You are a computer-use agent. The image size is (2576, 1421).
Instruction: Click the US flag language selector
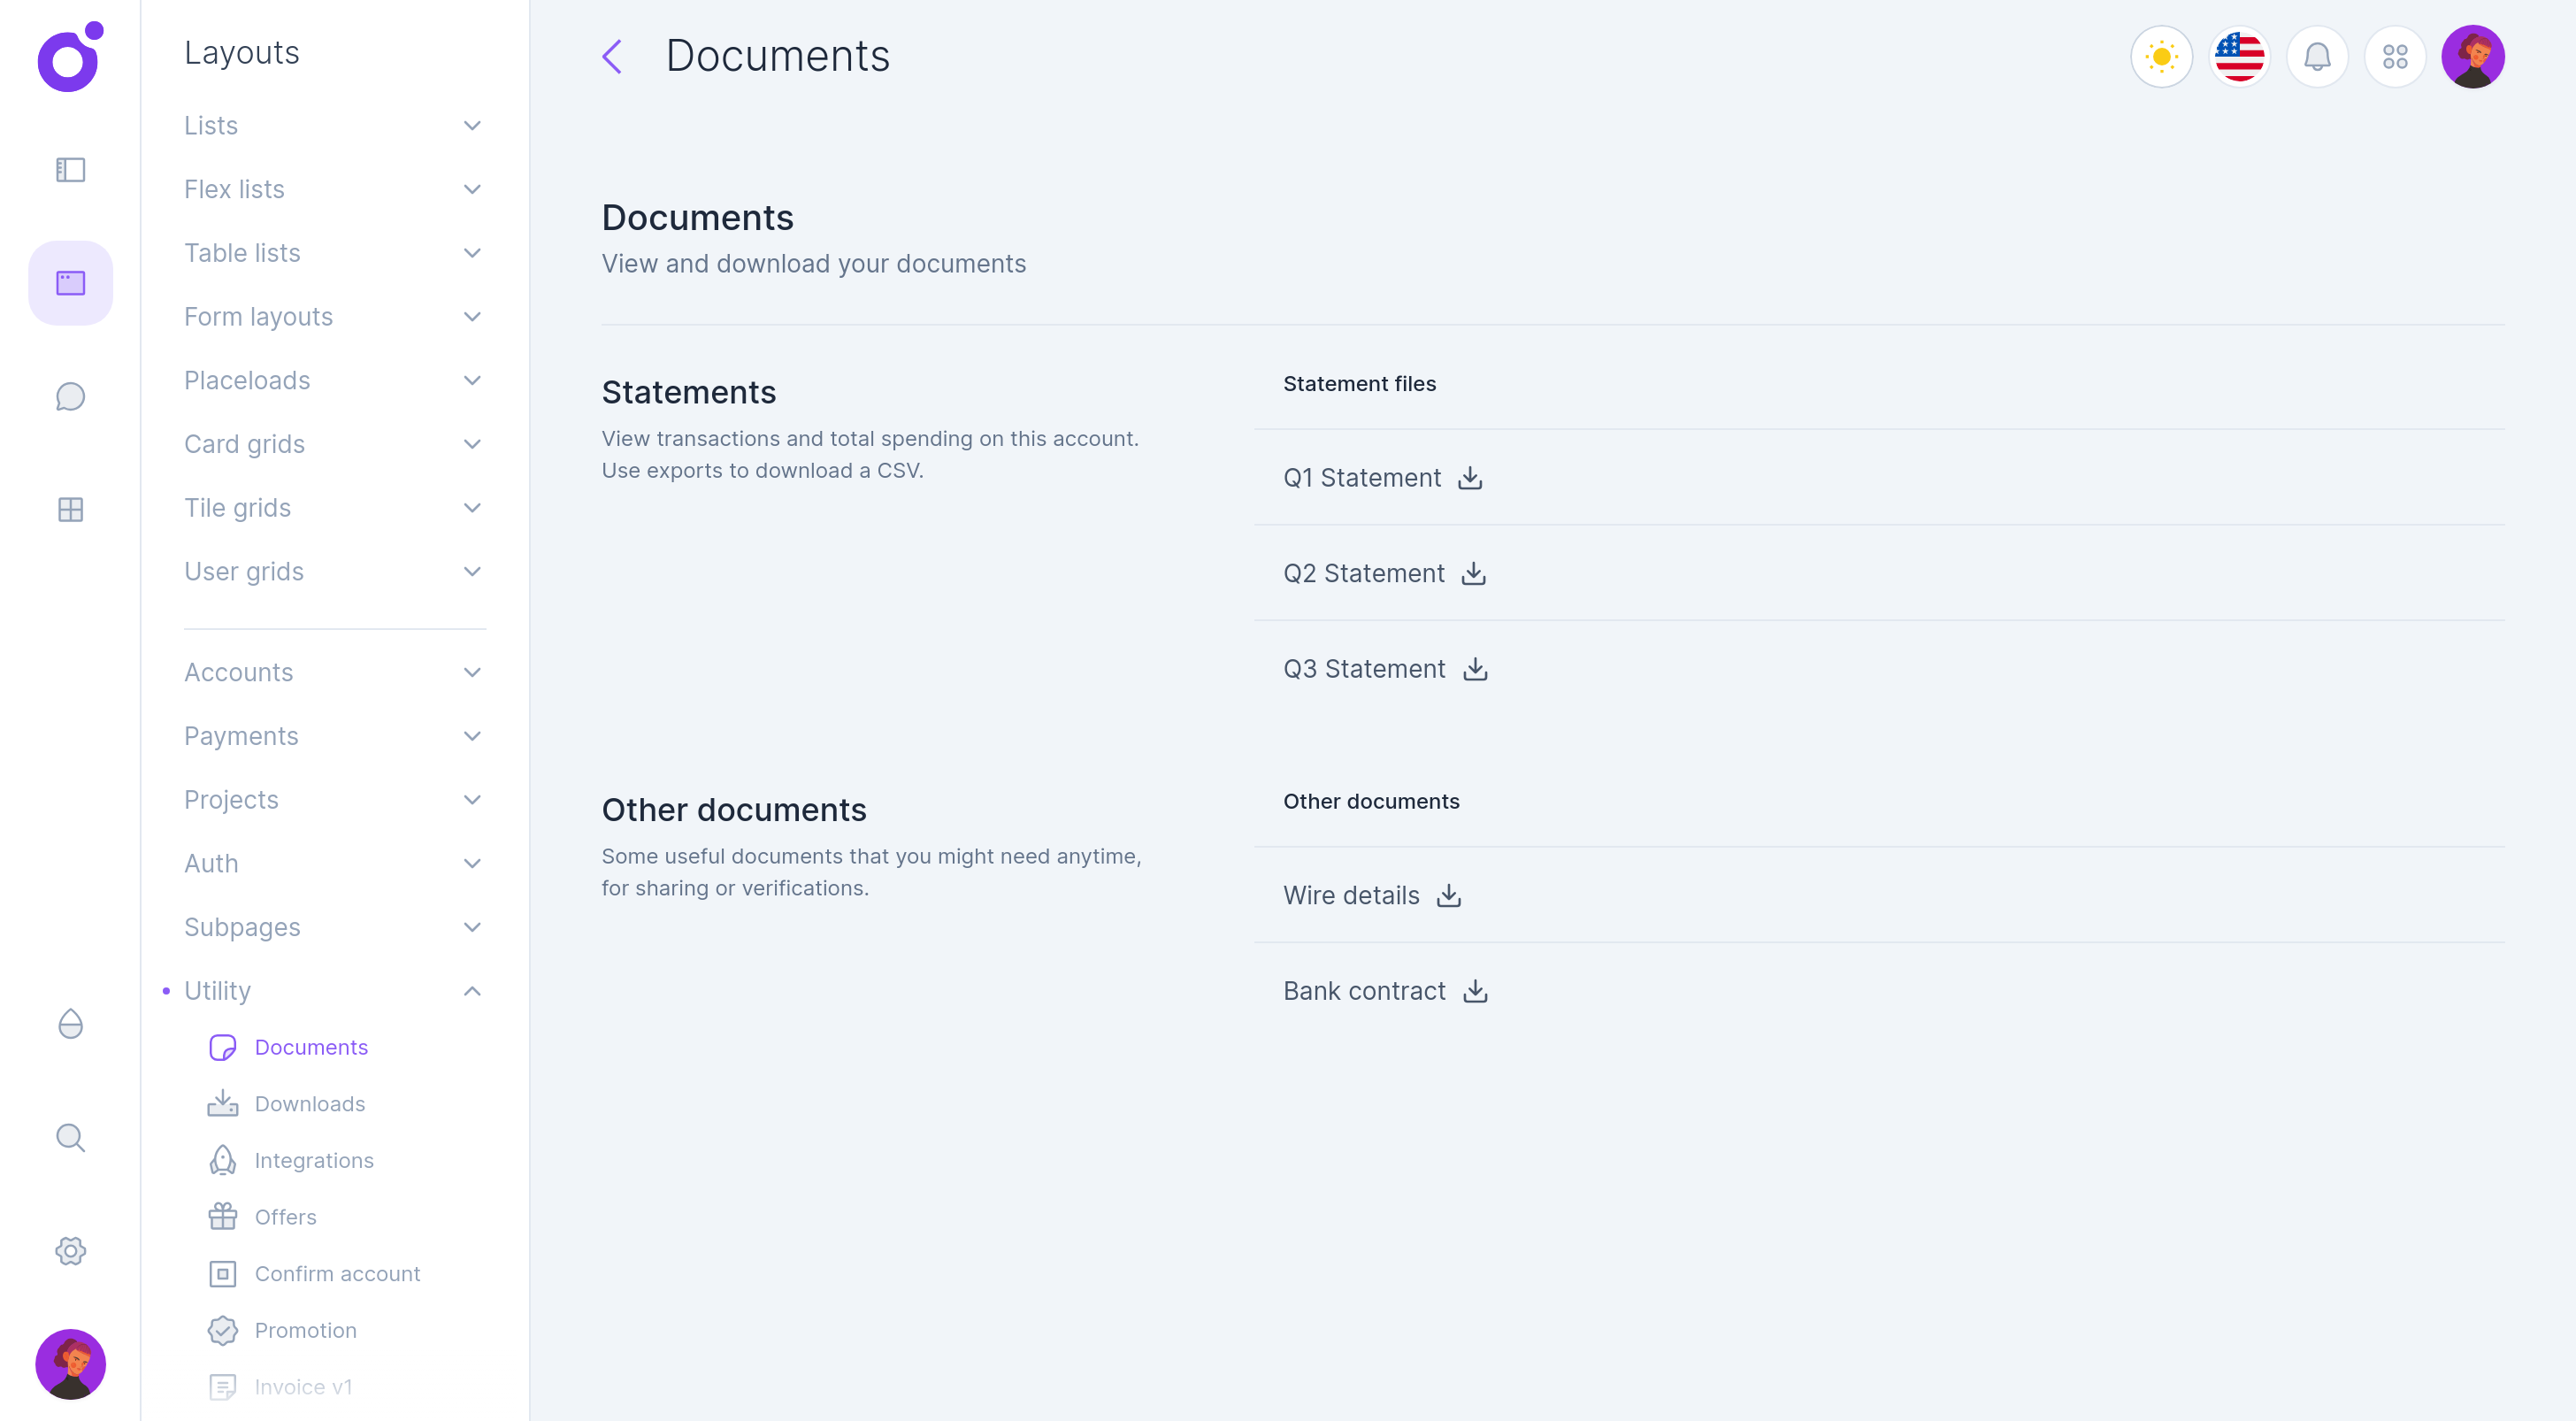click(x=2239, y=57)
